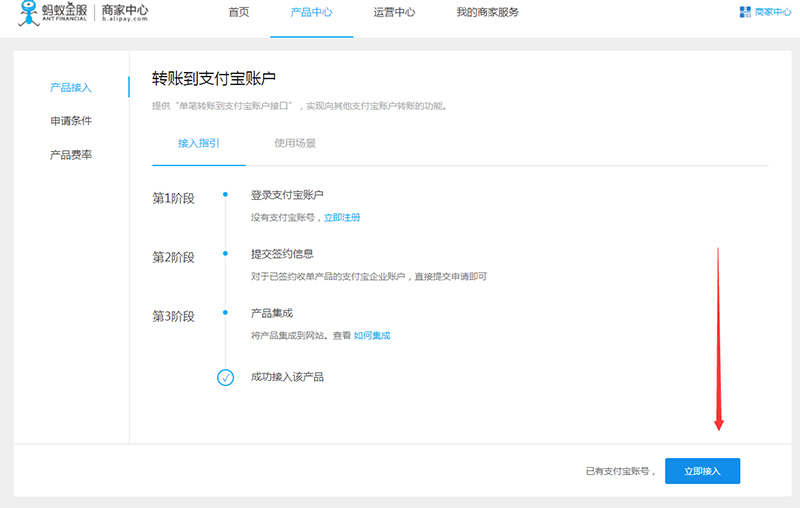Select 申请条件 in the left sidebar
Image resolution: width=800 pixels, height=508 pixels.
[71, 121]
